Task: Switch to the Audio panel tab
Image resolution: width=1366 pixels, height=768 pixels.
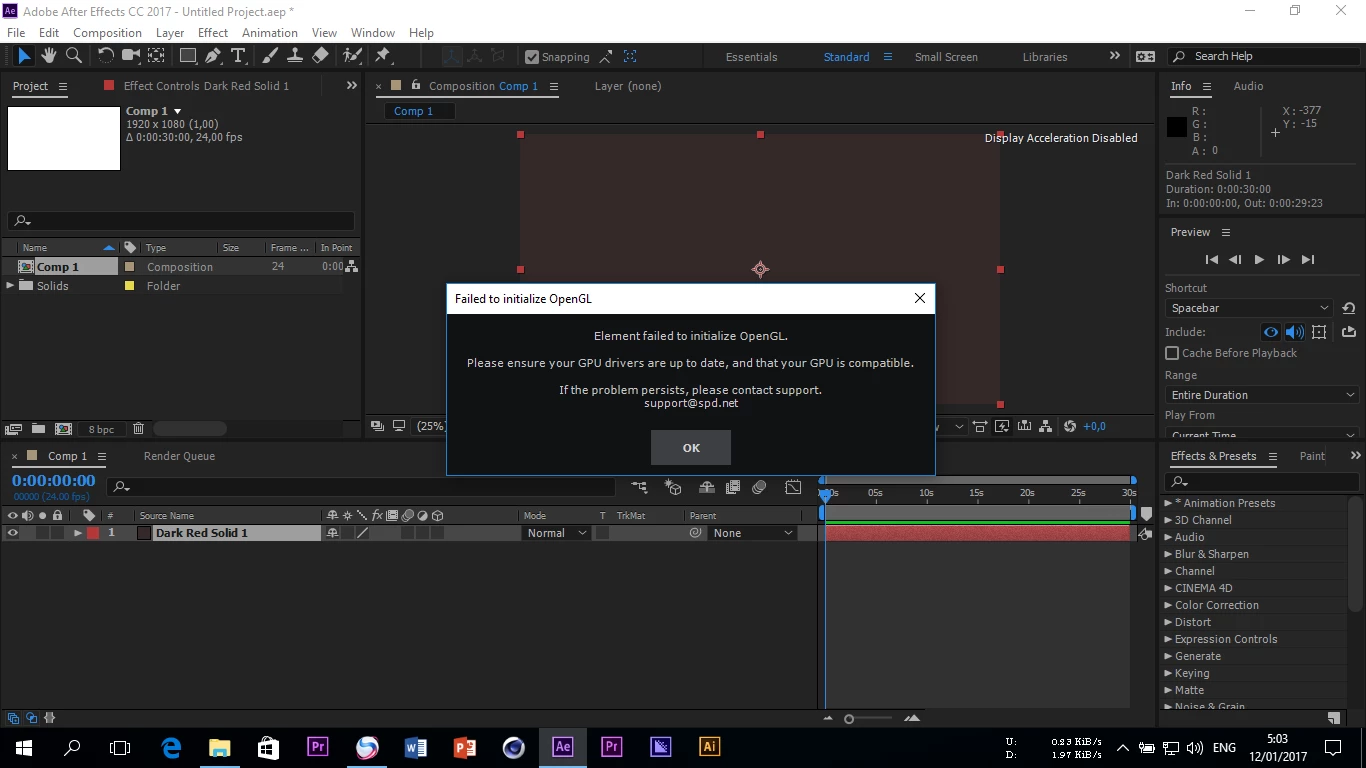Action: coord(1248,86)
